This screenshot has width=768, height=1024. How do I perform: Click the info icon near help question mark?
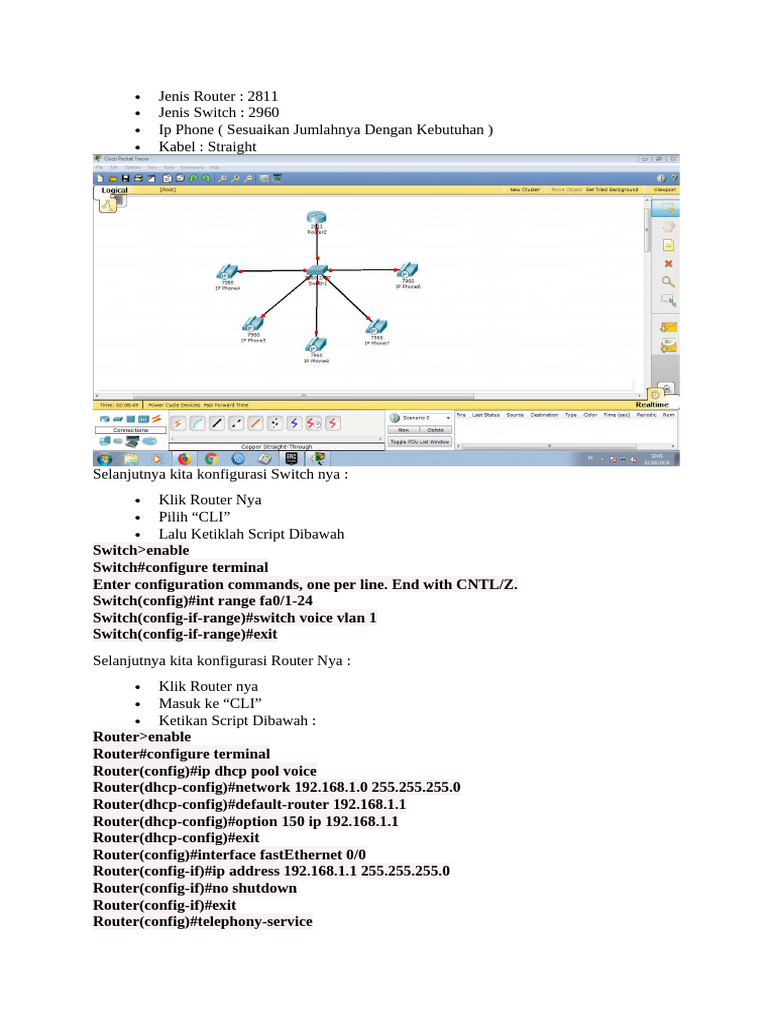coord(661,178)
